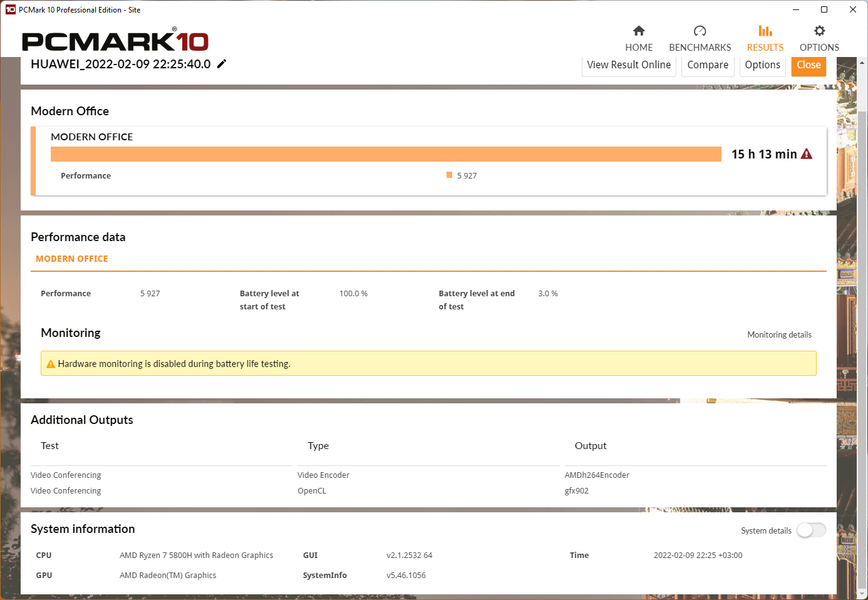Click the AMDh264Encoder output value
868x600 pixels.
(x=597, y=475)
